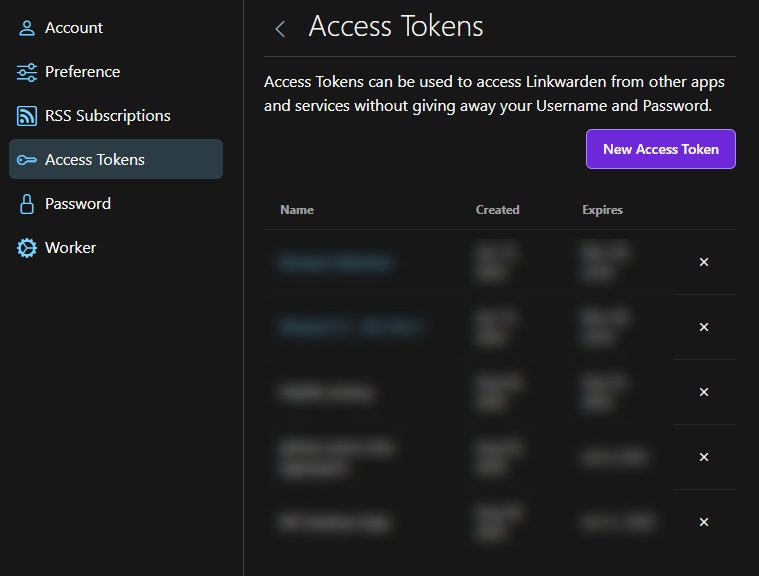Click the Password lock icon
This screenshot has width=759, height=576.
click(x=27, y=204)
